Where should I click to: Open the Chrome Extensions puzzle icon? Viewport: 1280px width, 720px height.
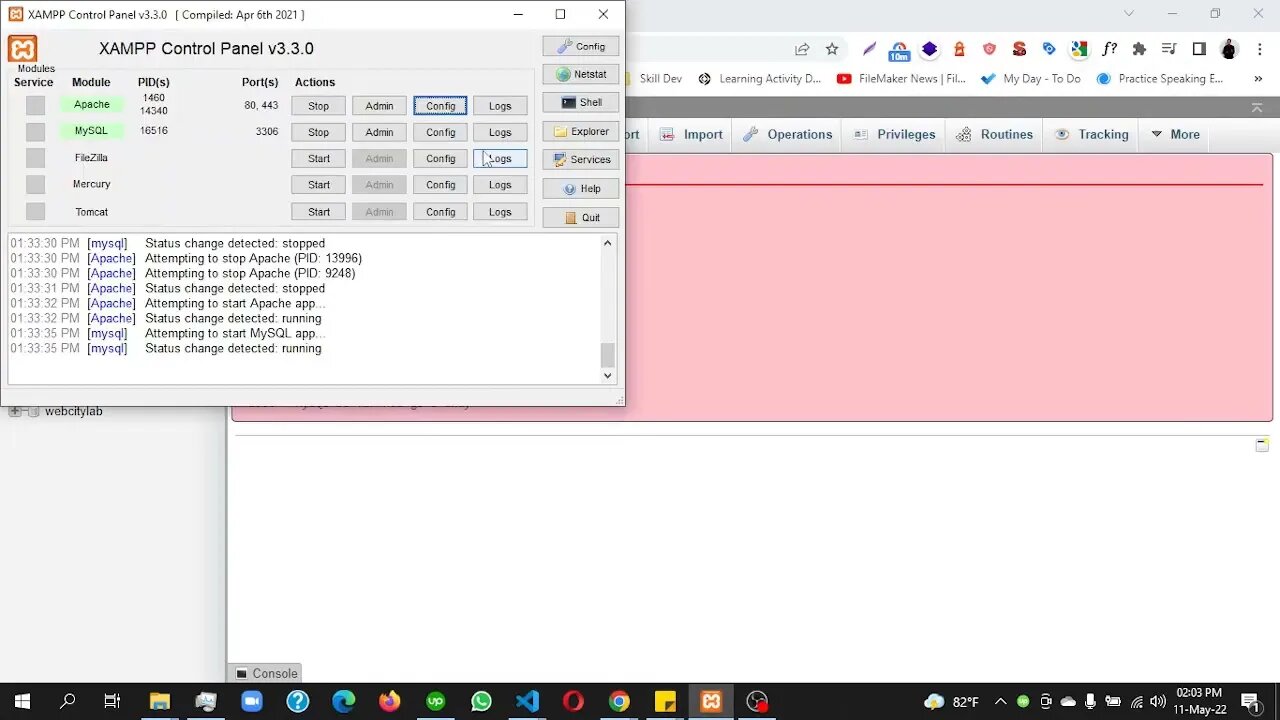click(x=1139, y=49)
